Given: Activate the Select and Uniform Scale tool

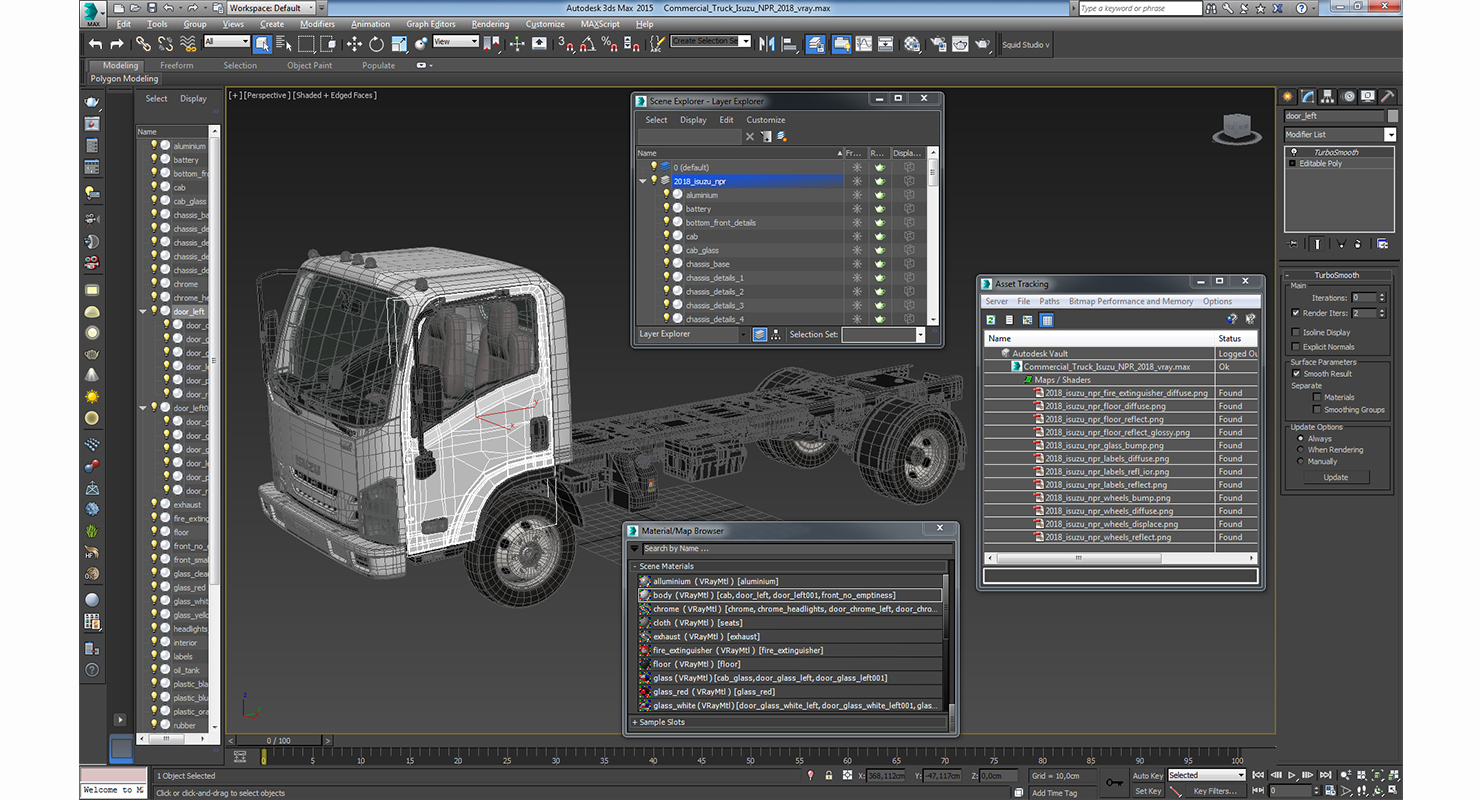Looking at the screenshot, I should point(399,44).
